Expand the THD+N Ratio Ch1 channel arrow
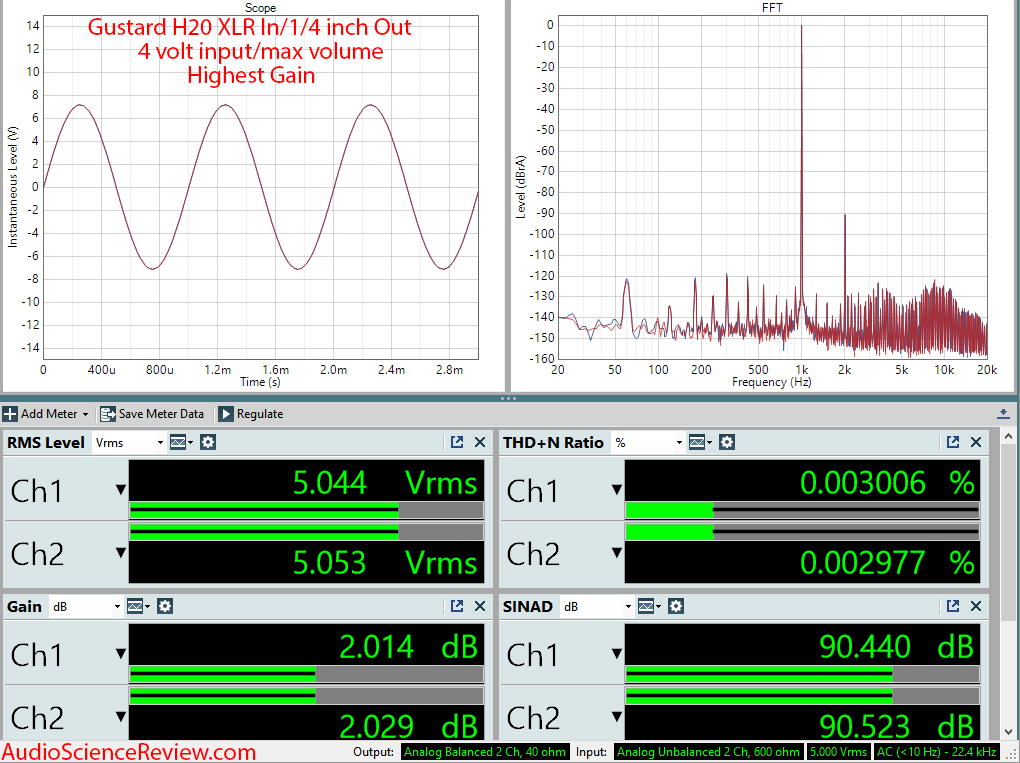 tap(617, 490)
